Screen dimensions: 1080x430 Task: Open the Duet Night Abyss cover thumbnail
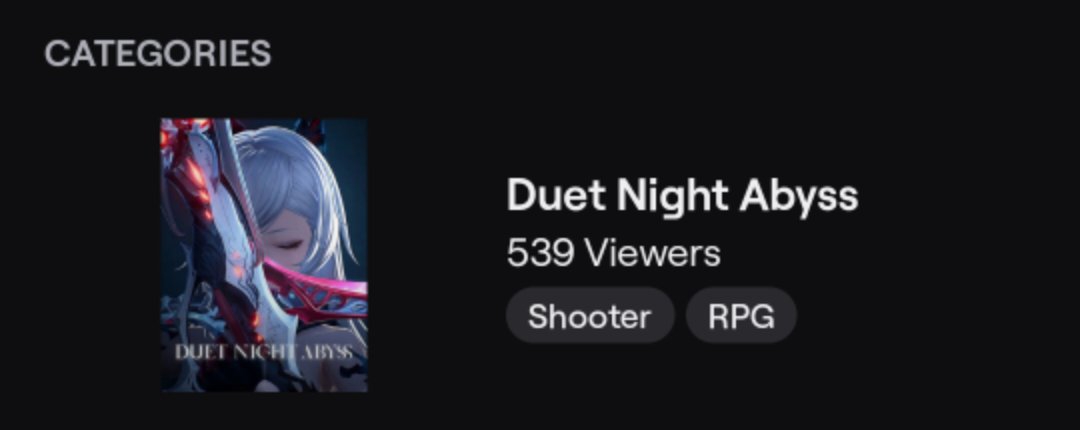point(264,255)
